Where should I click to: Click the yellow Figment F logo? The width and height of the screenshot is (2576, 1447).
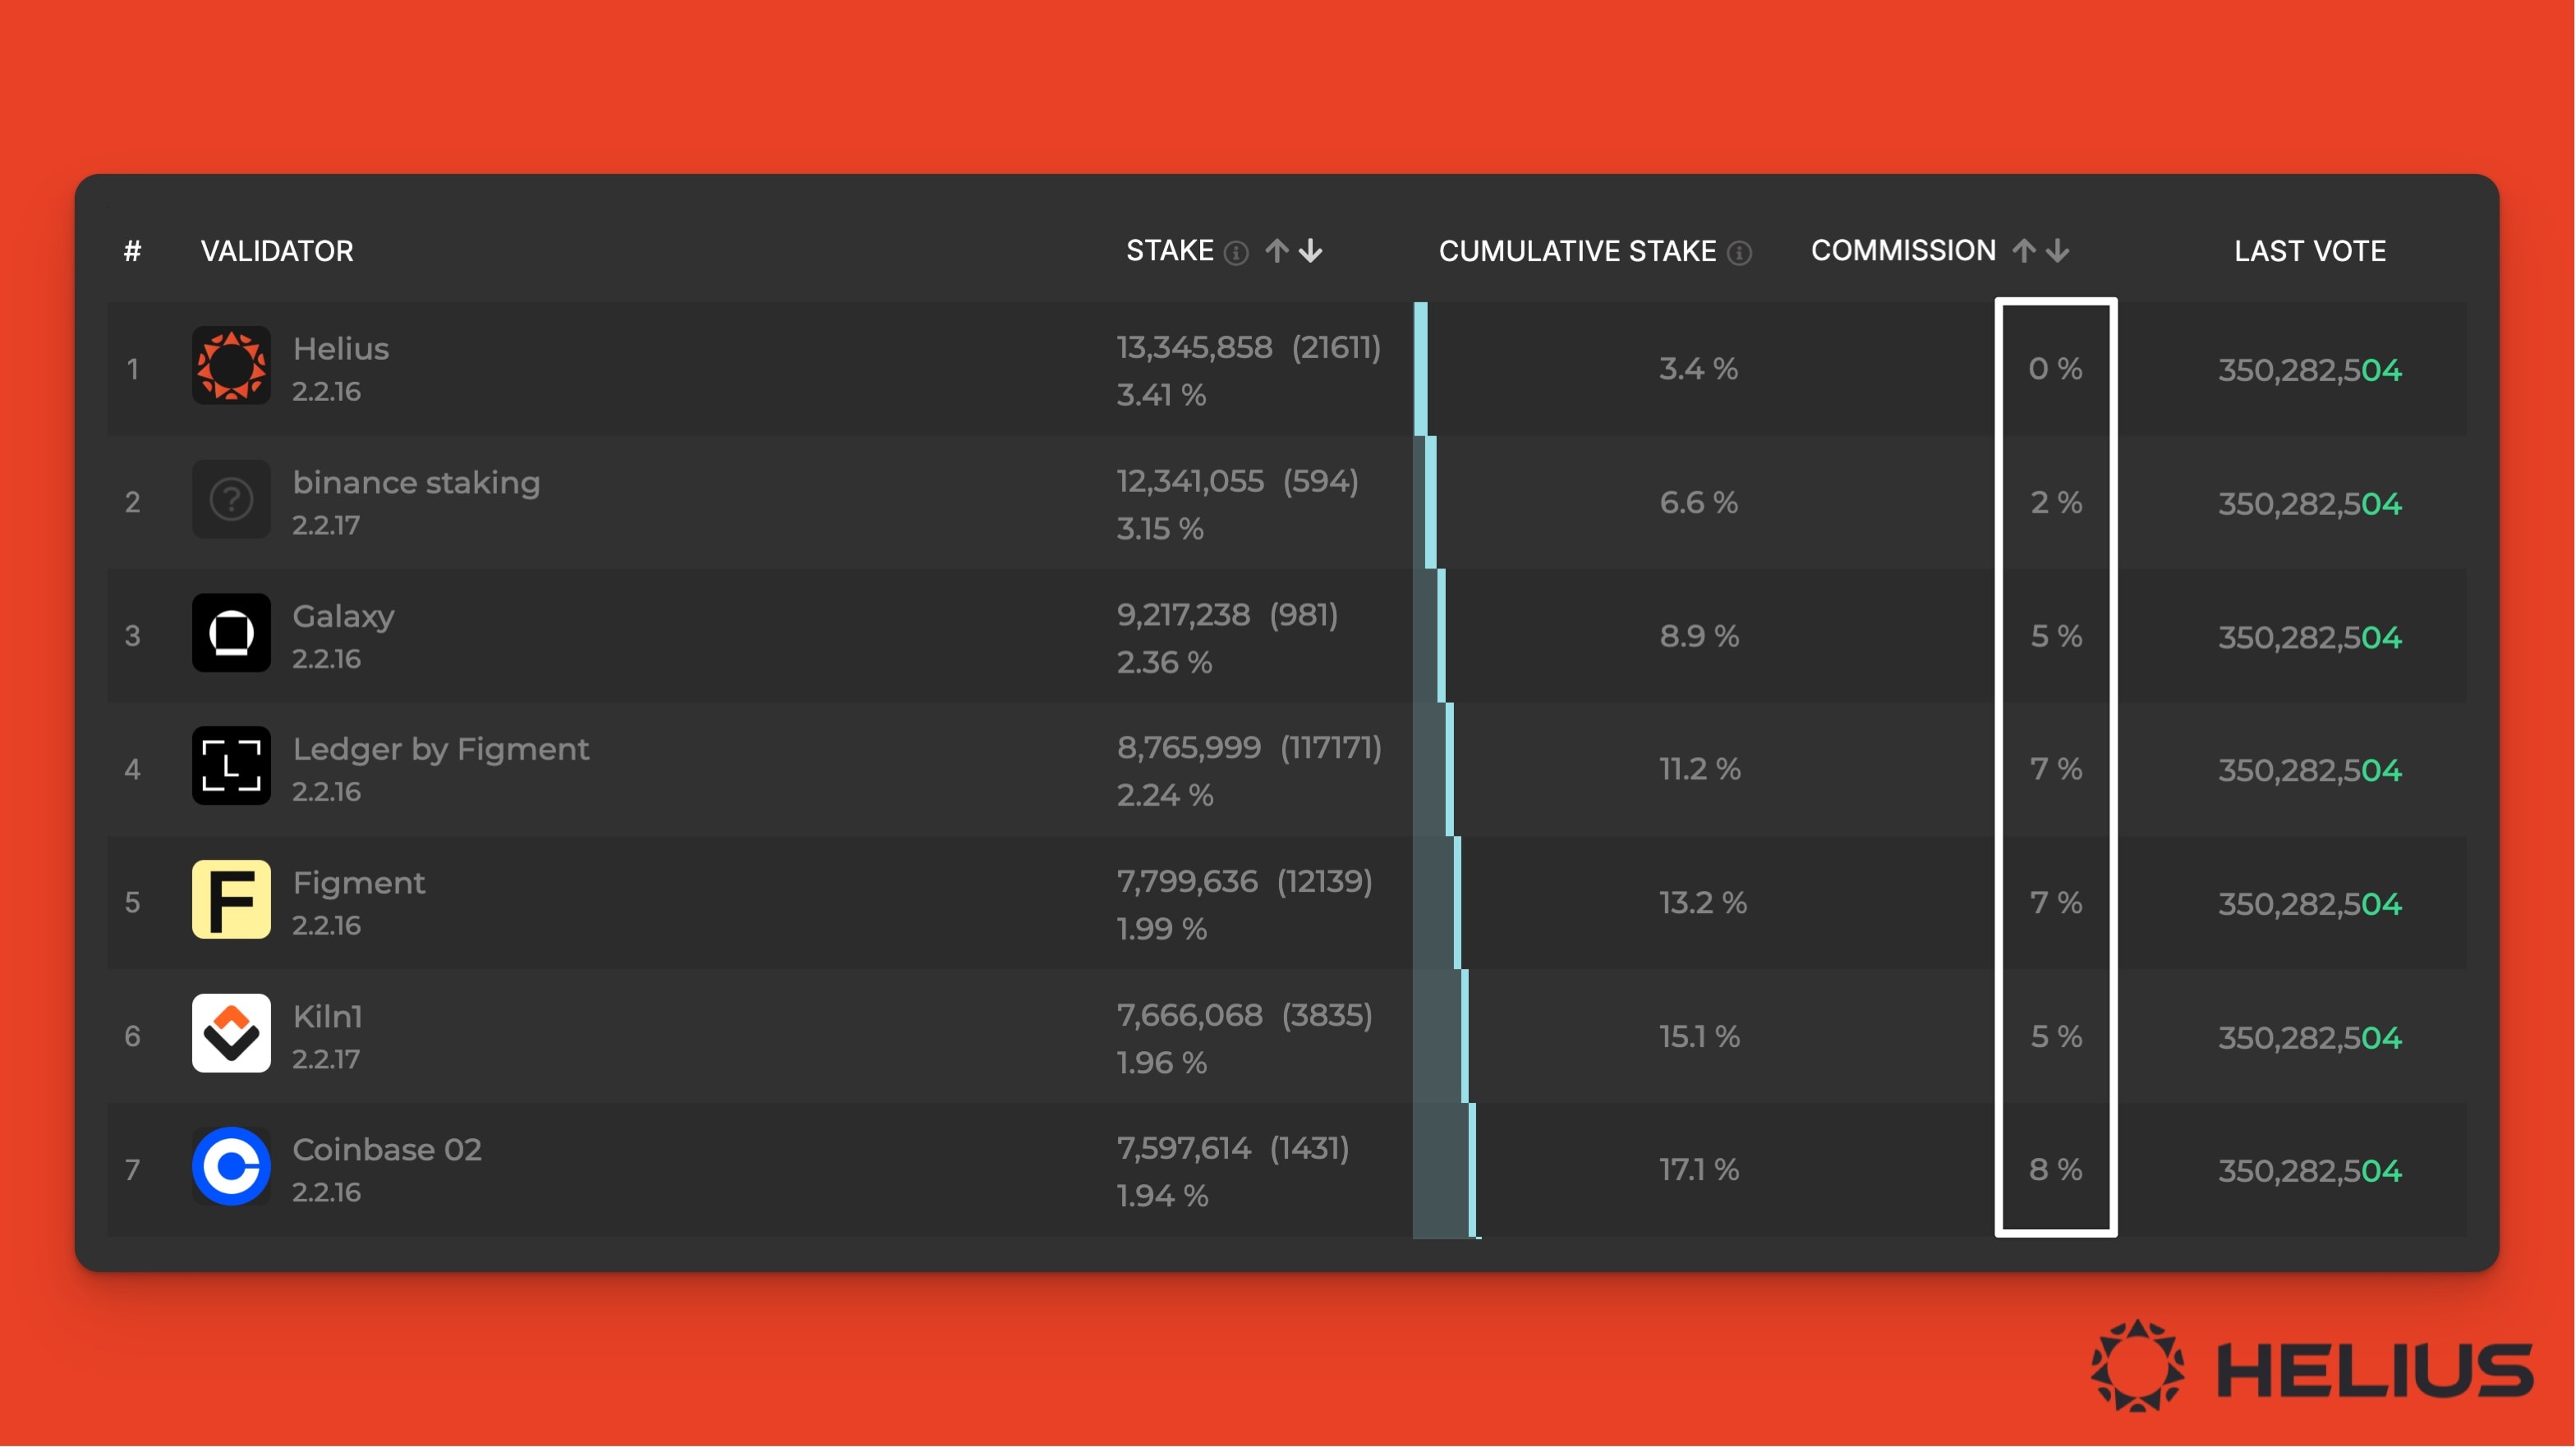231,900
